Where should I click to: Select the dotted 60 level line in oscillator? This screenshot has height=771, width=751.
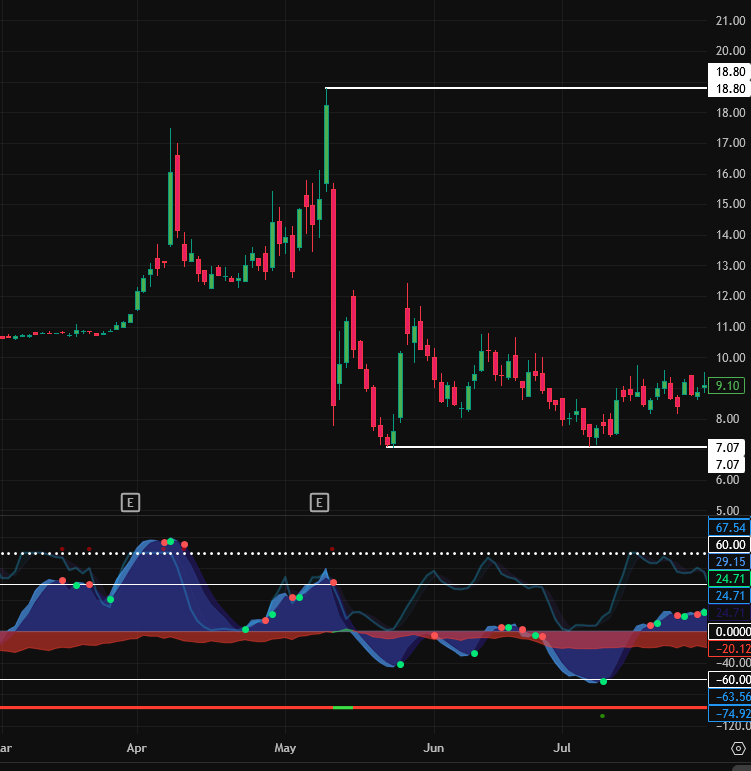(x=353, y=554)
